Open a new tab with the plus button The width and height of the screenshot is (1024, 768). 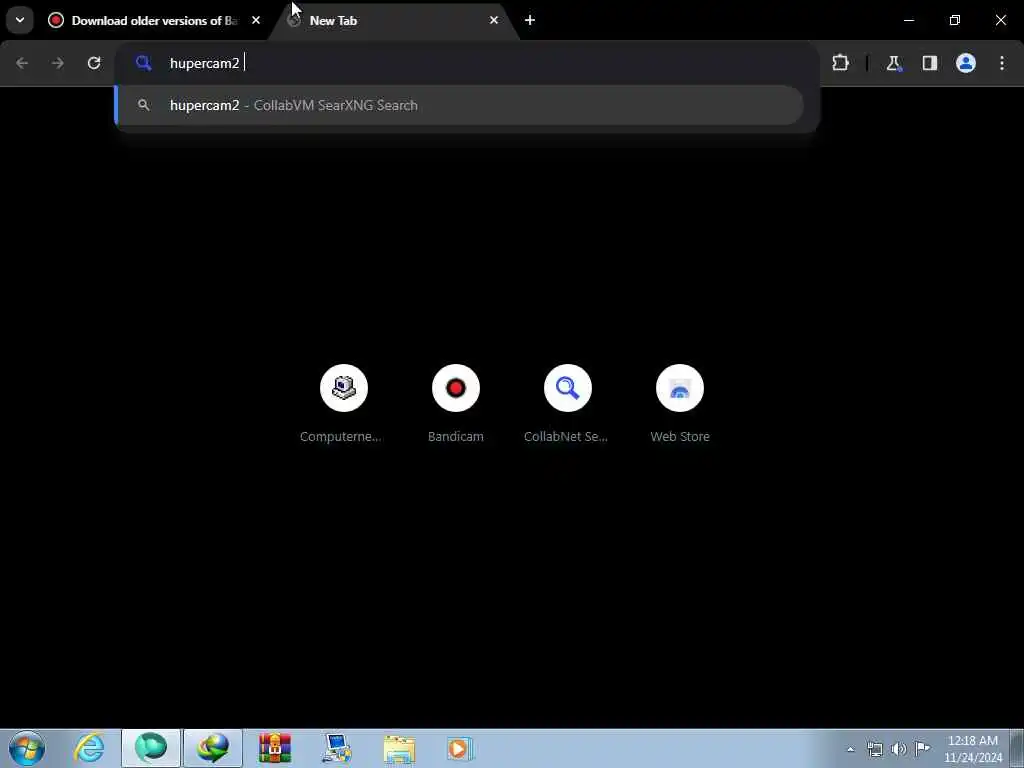530,20
